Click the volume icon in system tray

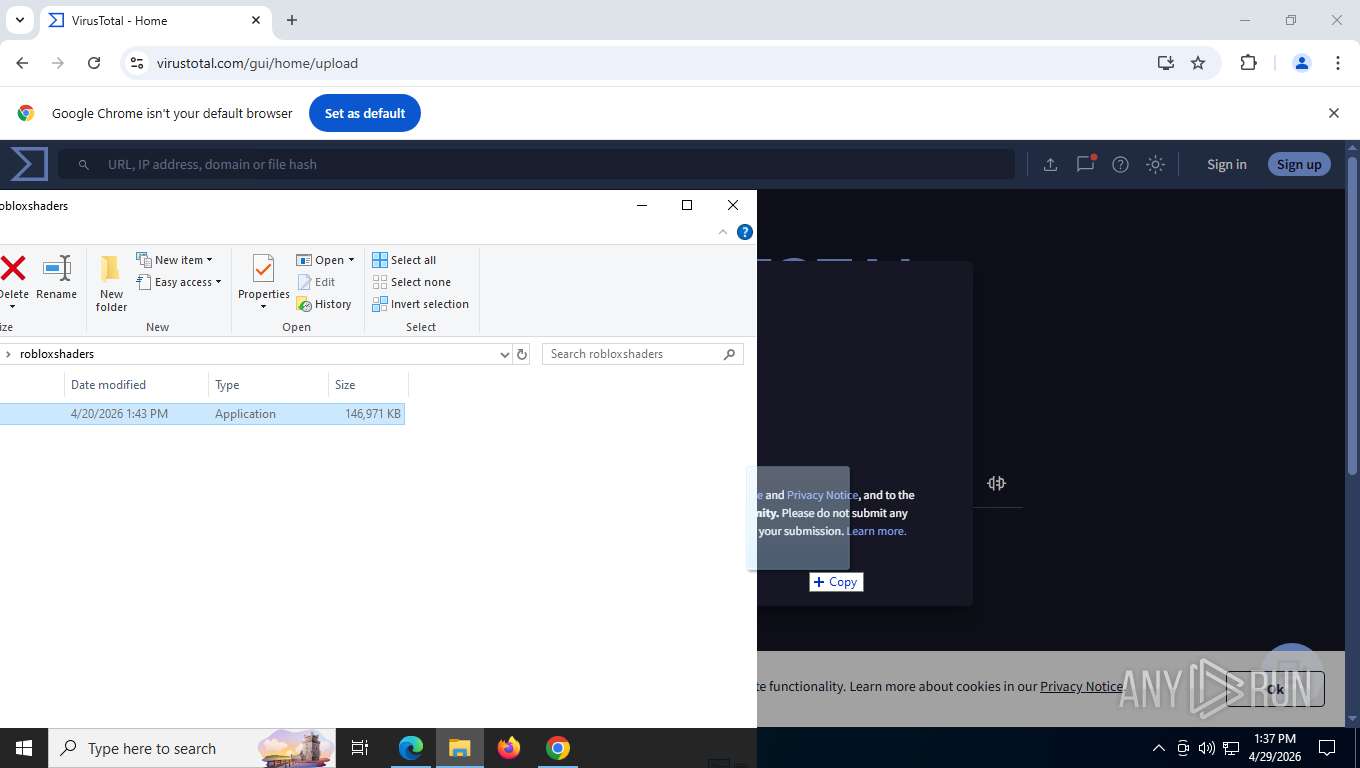[x=1206, y=748]
